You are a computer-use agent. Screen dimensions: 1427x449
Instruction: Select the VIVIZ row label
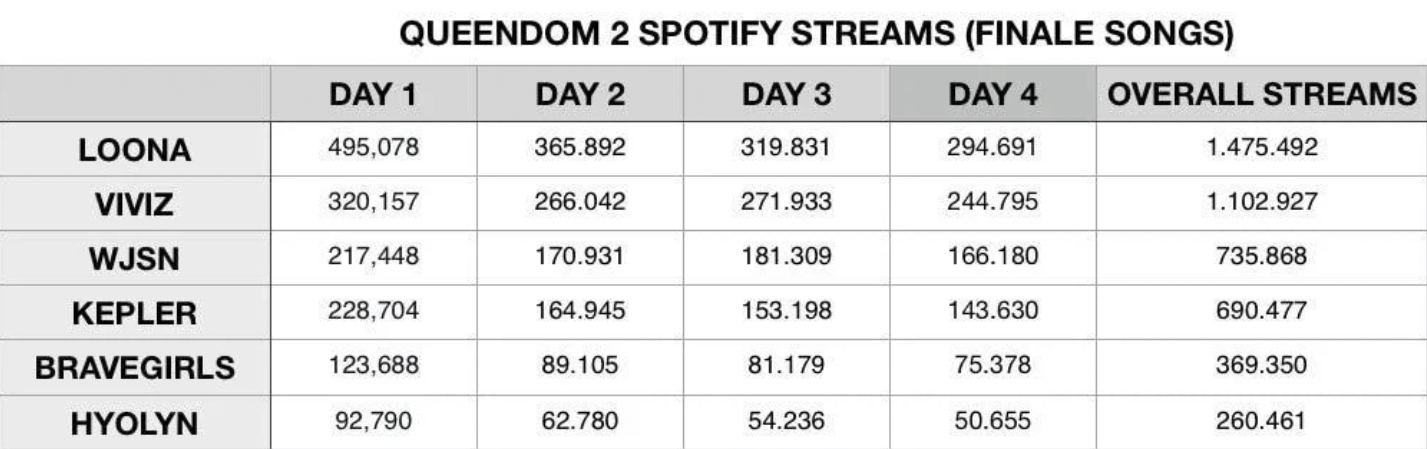[x=135, y=204]
